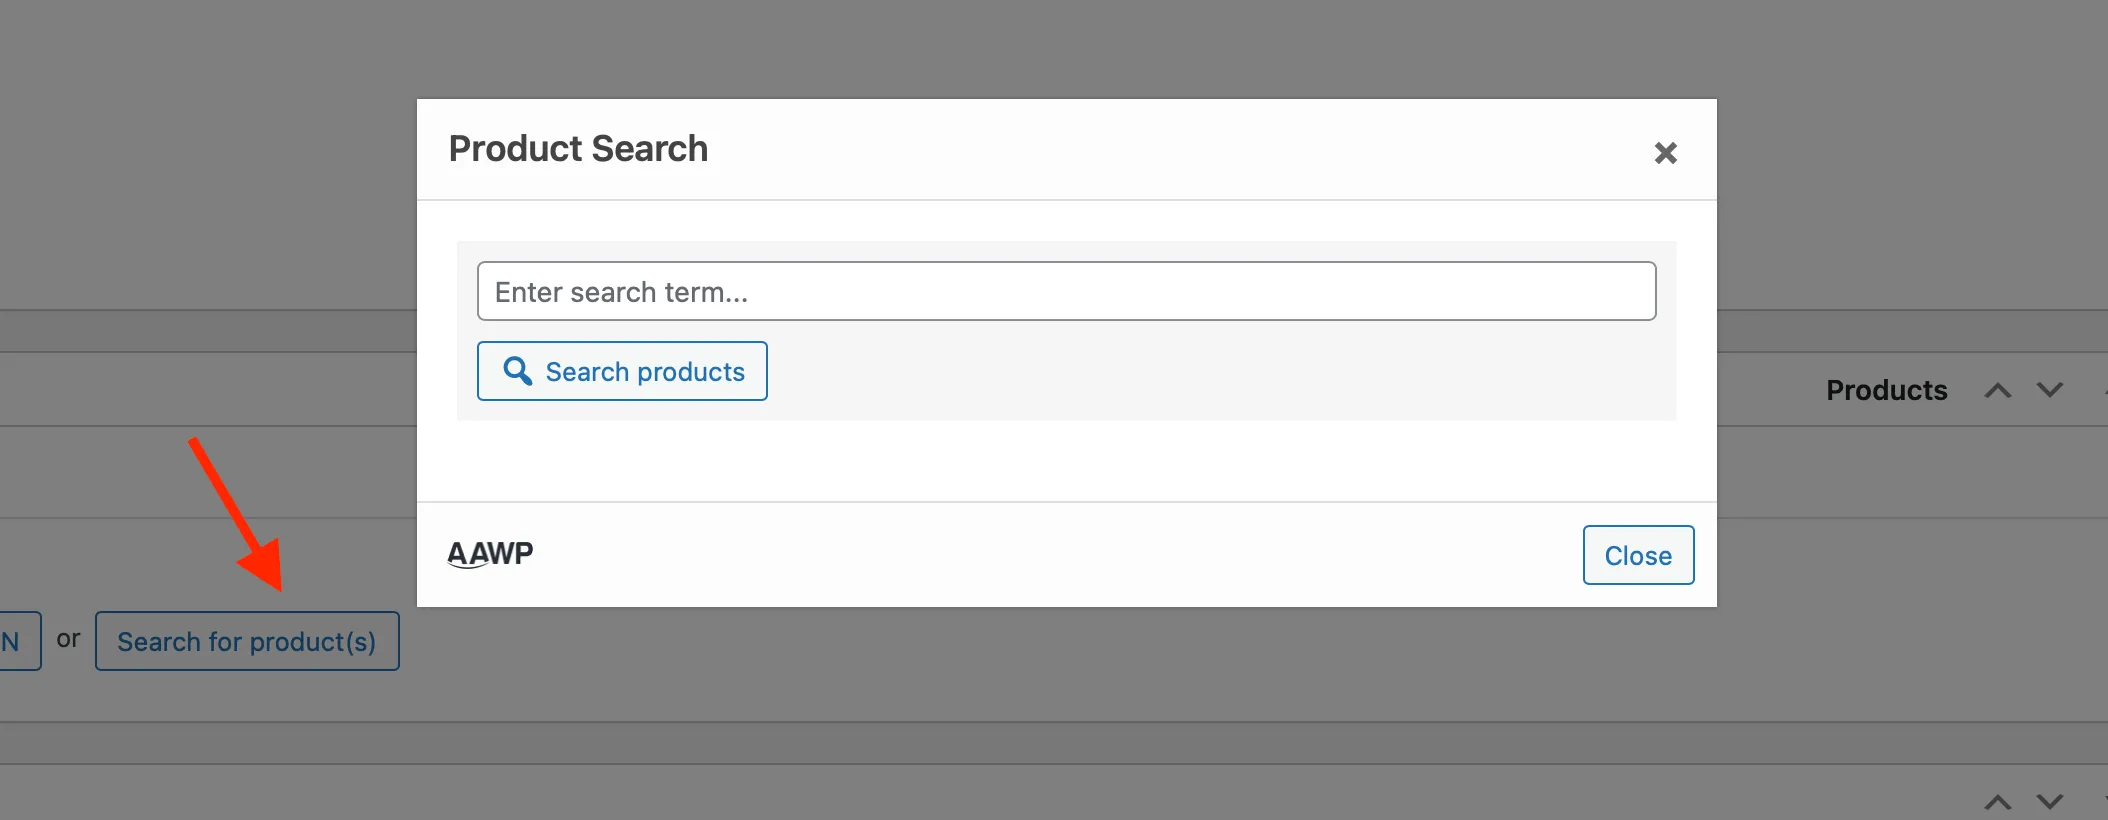Click the downward chevron at the bottom right
Image resolution: width=2108 pixels, height=820 pixels.
[x=2049, y=800]
